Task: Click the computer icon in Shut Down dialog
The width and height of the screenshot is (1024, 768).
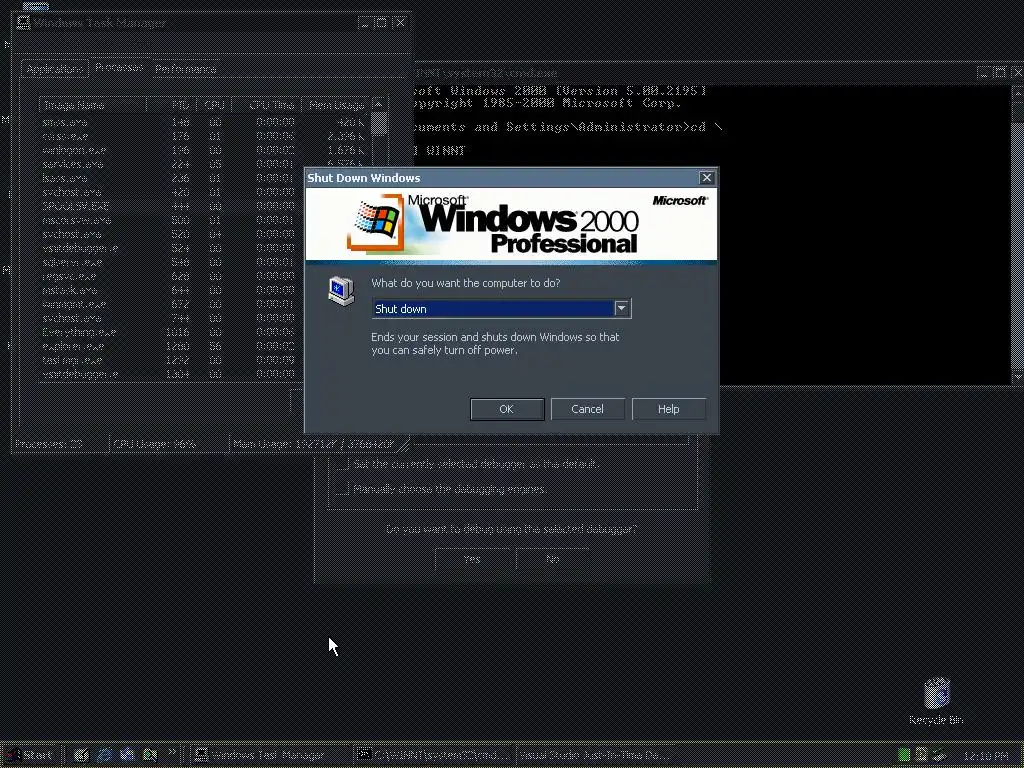Action: click(x=341, y=291)
